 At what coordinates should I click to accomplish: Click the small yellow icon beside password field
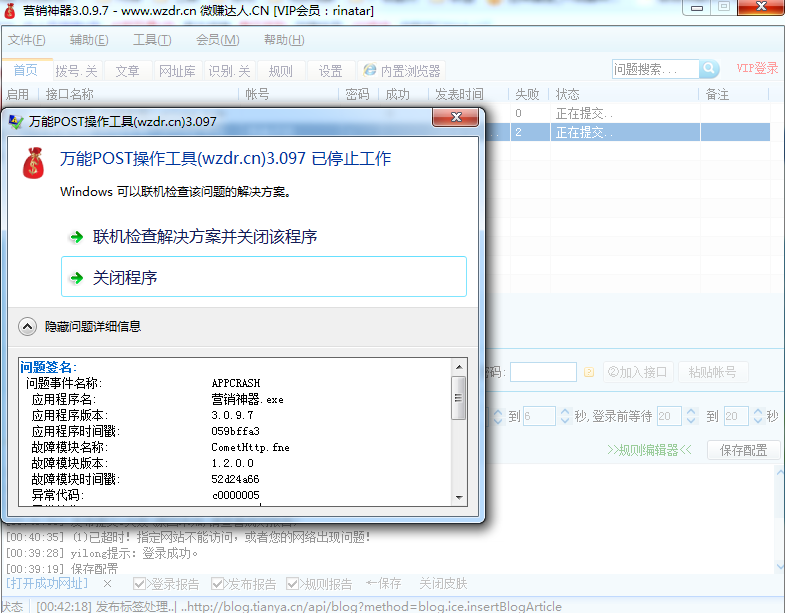(589, 372)
